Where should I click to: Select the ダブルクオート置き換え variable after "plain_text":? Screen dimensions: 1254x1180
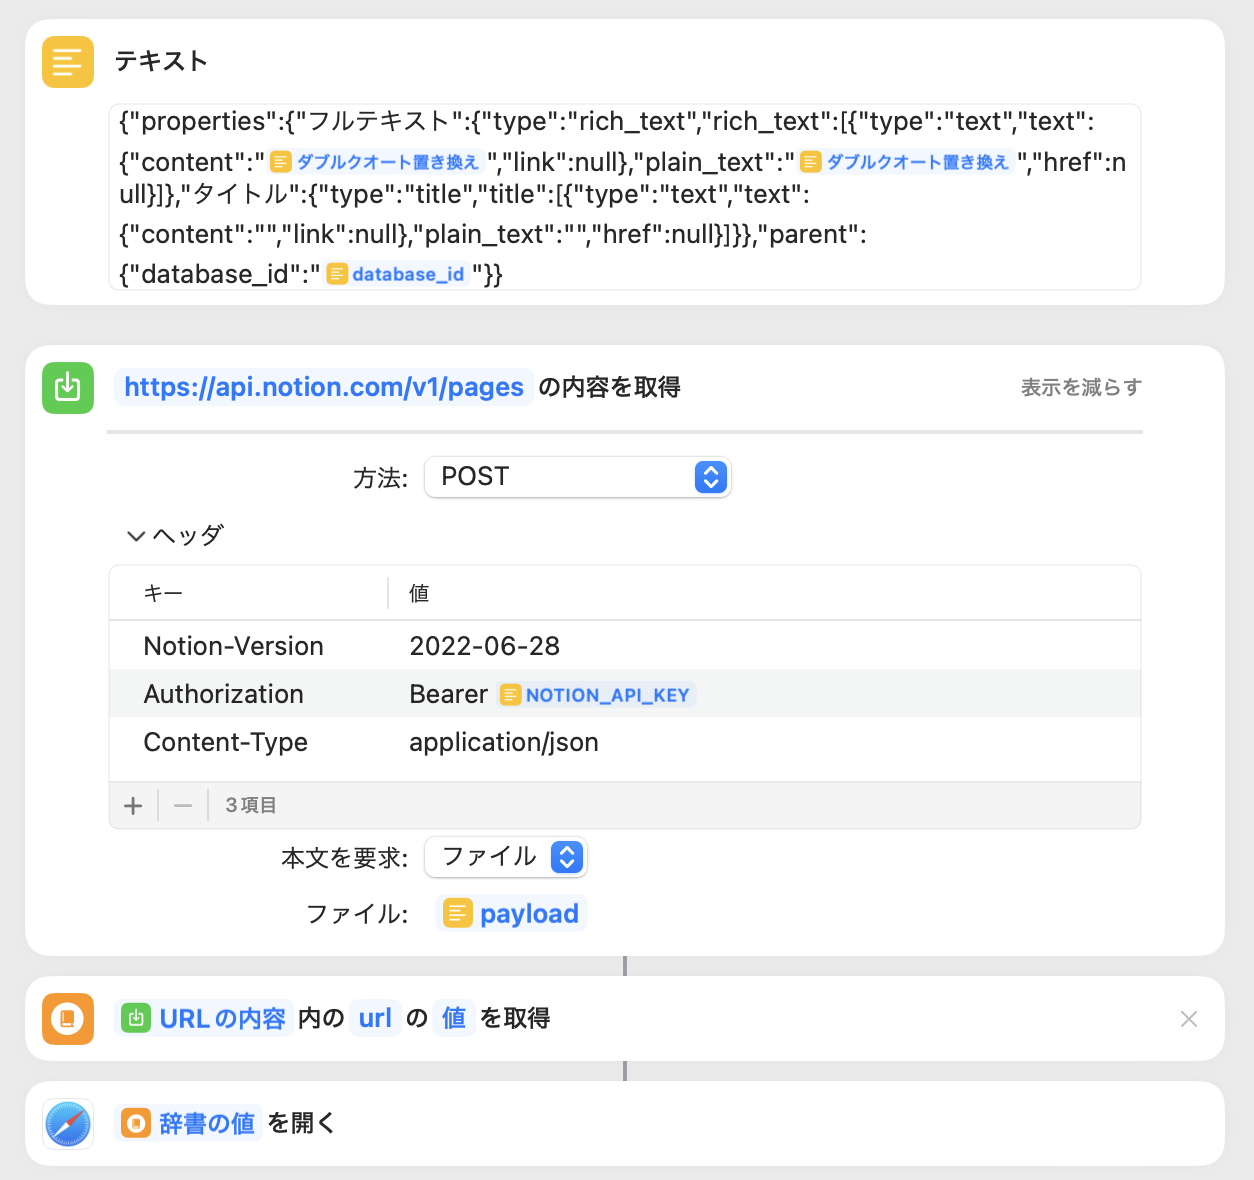(905, 162)
